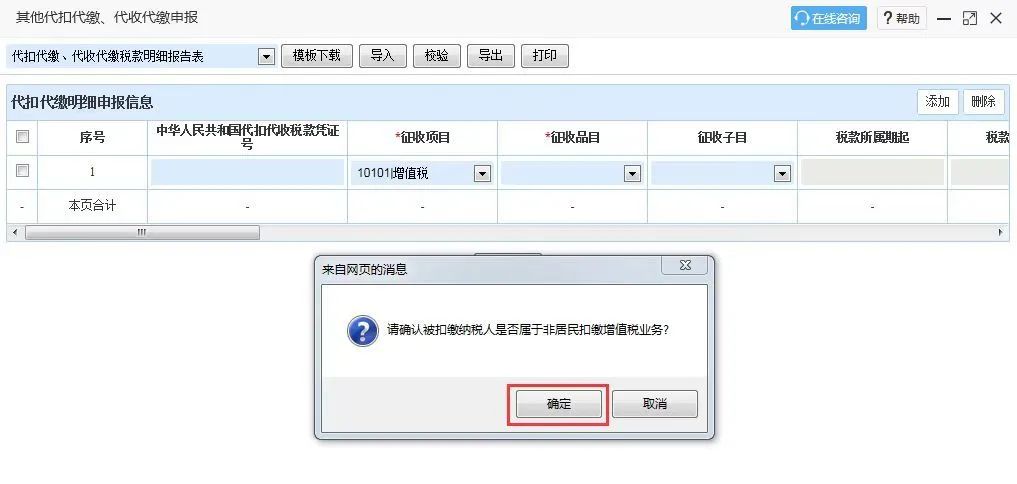Click the right arrow of the horizontal scrollbar
Viewport: 1017px width, 484px height.
tap(1001, 232)
